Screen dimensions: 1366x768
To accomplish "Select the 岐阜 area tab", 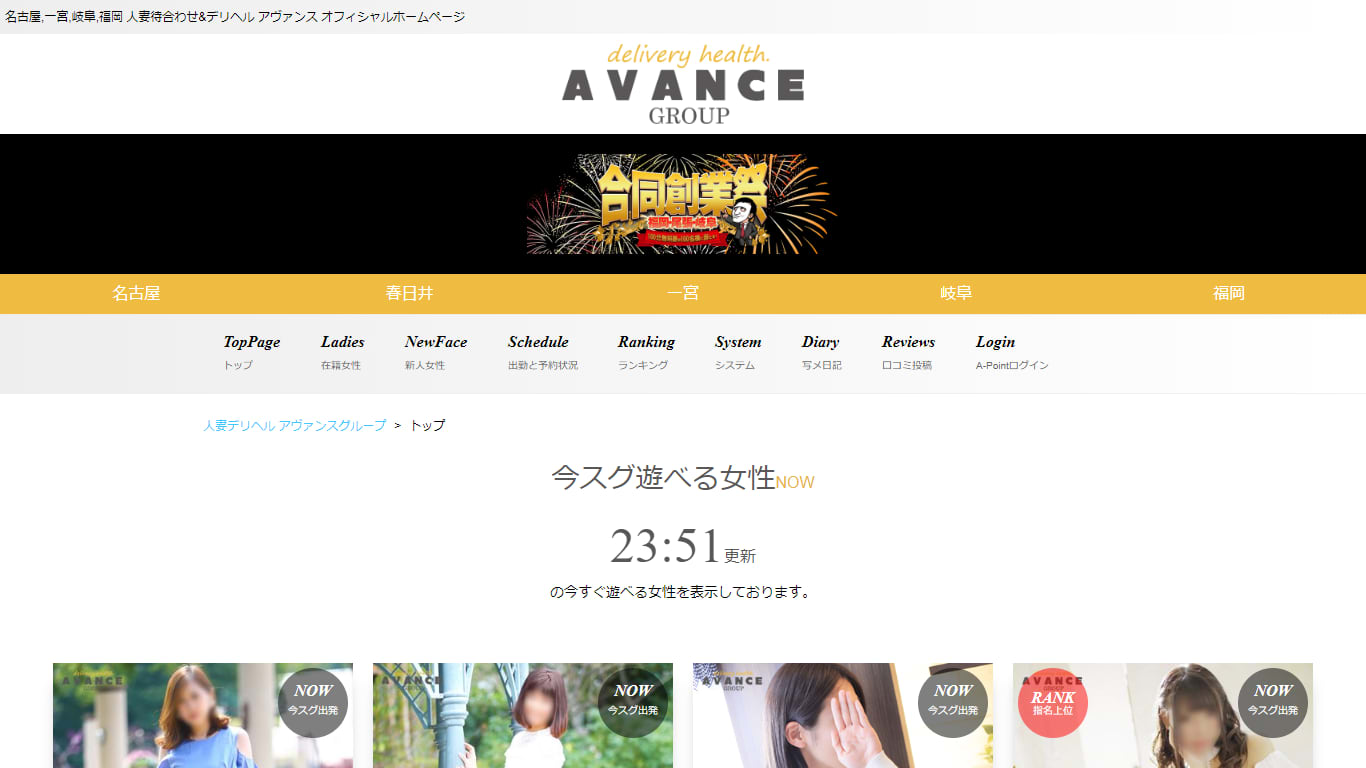I will 956,294.
